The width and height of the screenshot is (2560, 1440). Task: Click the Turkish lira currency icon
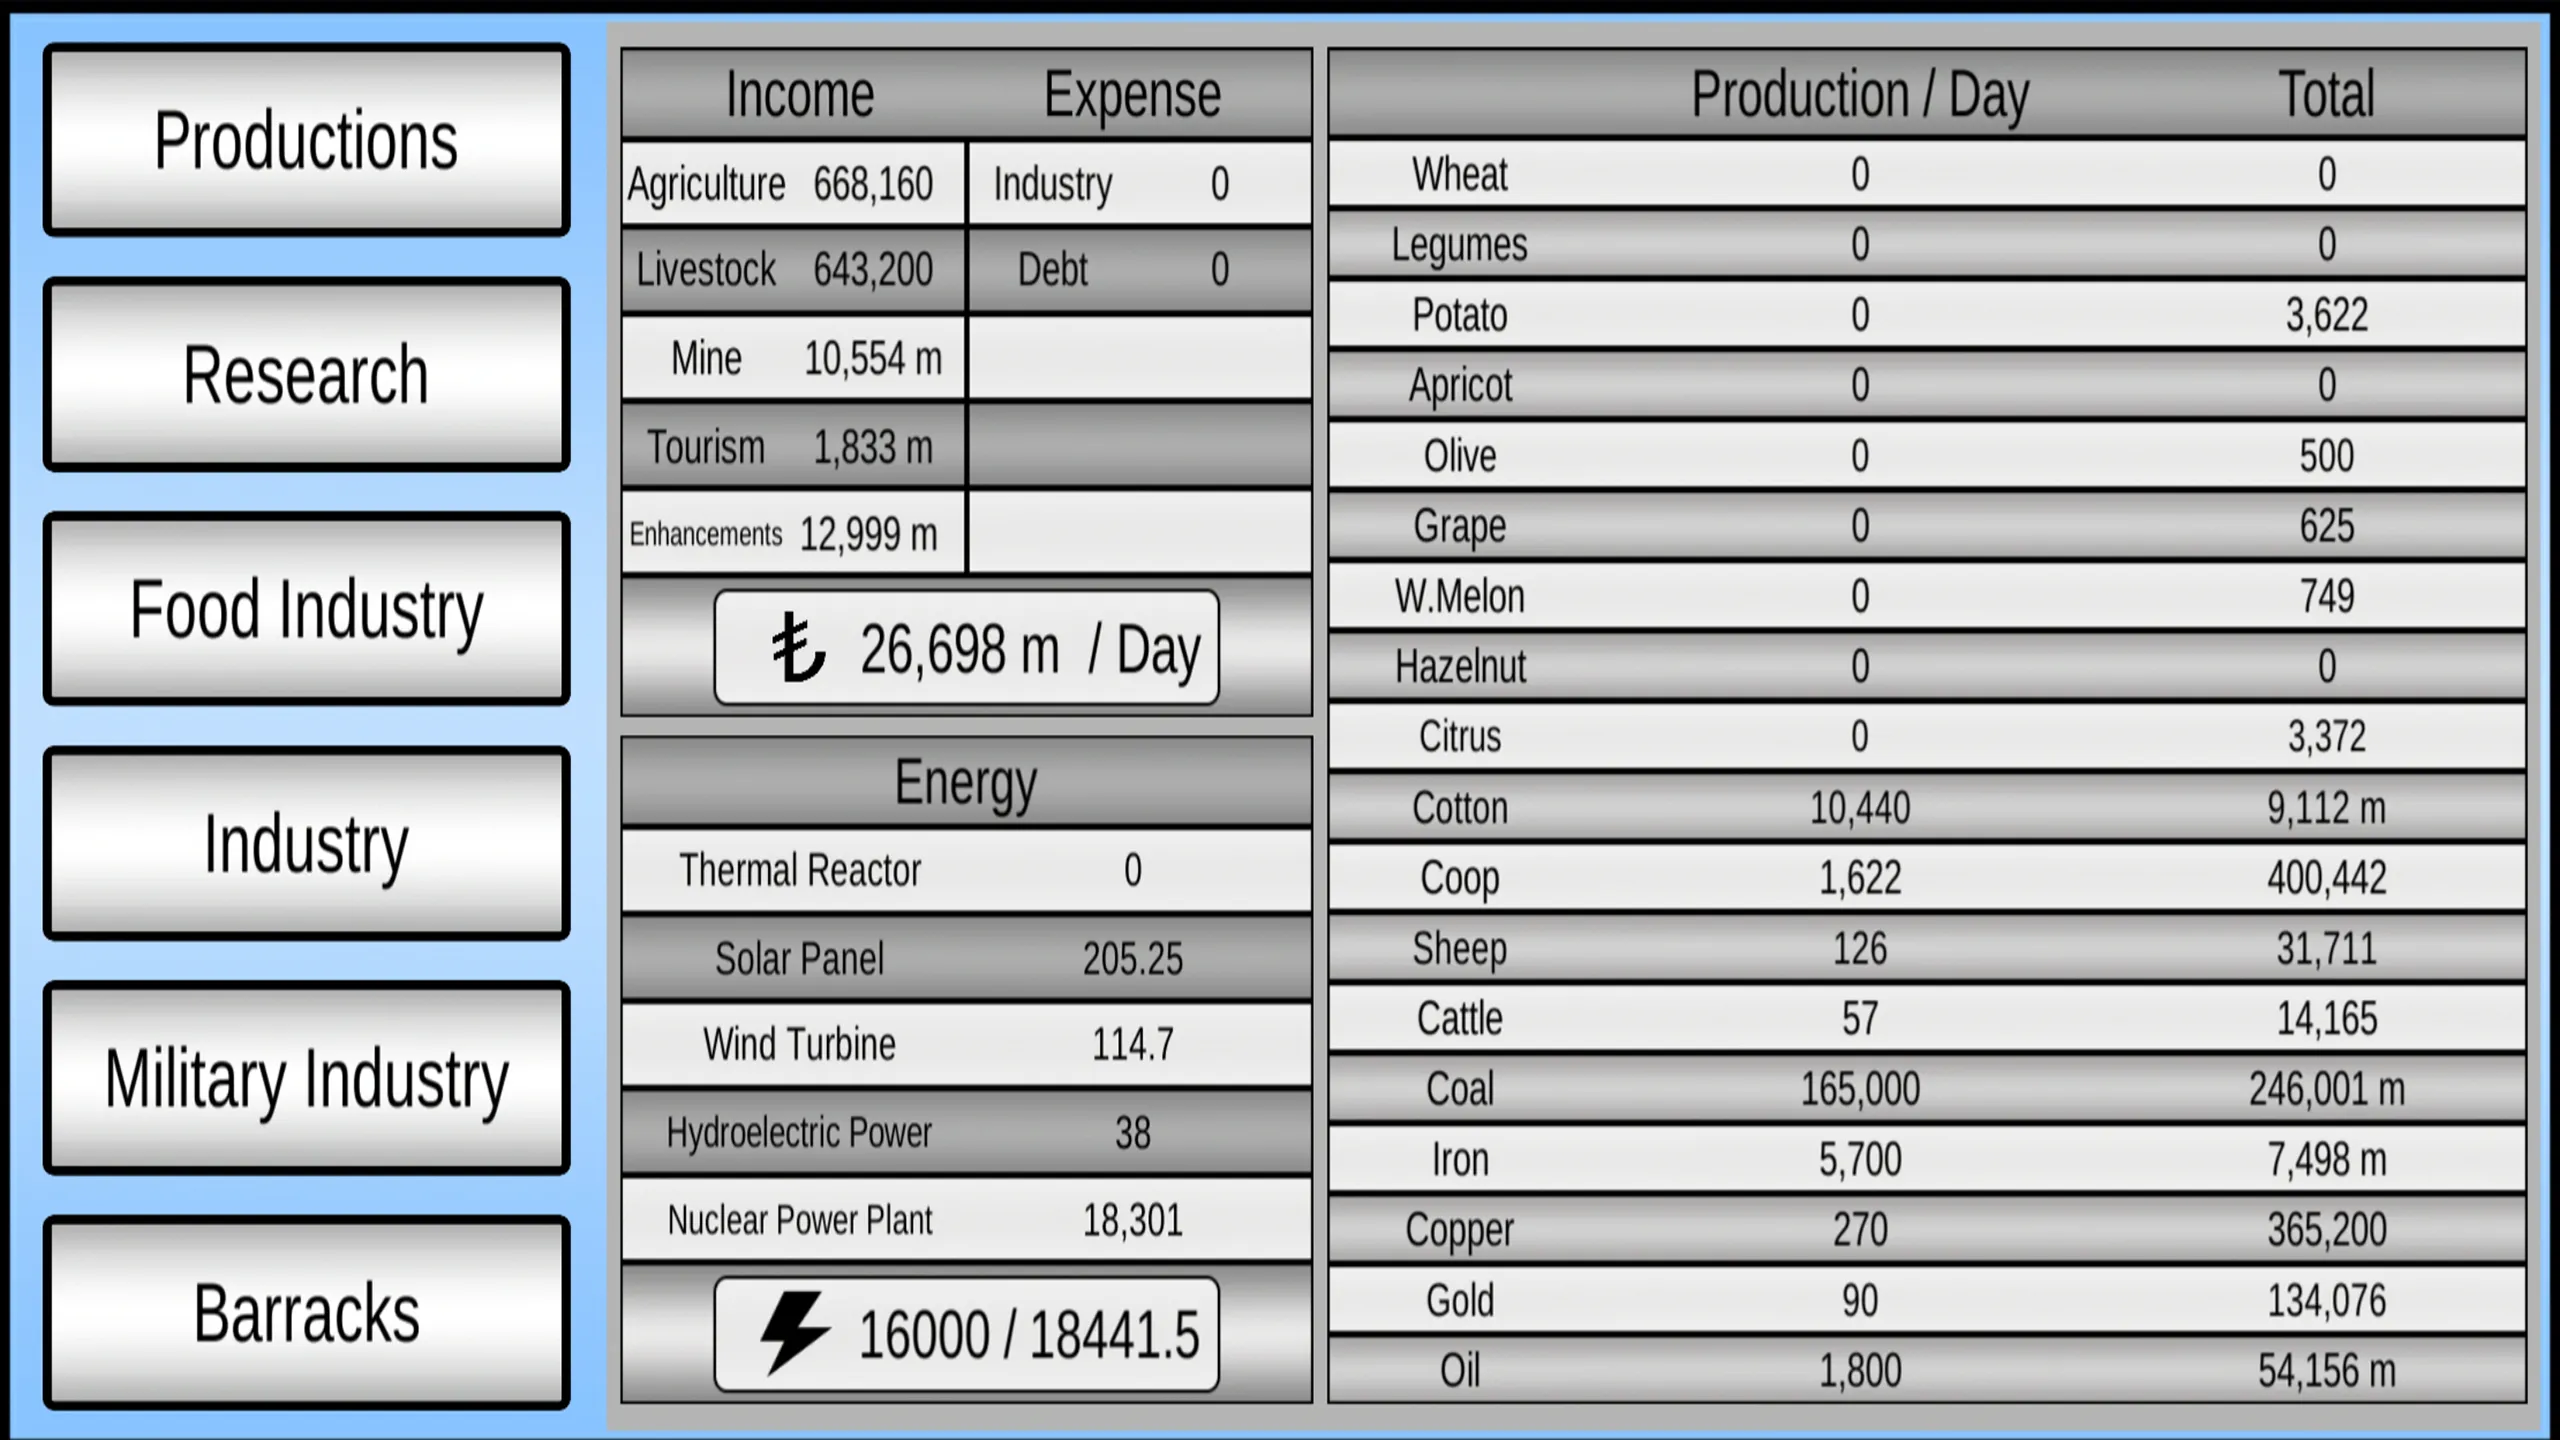[798, 647]
